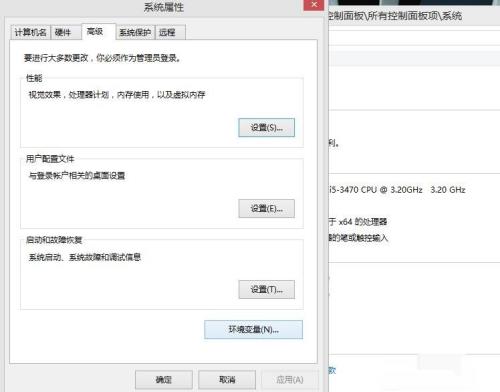Screen dimensions: 500x392
Task: Close the 系统属性 dialog with red X
Action: [x=314, y=5]
